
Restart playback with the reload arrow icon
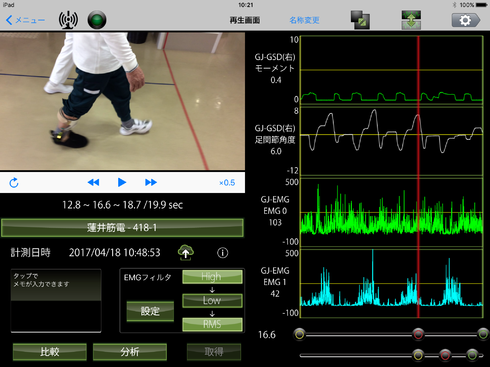point(14,183)
